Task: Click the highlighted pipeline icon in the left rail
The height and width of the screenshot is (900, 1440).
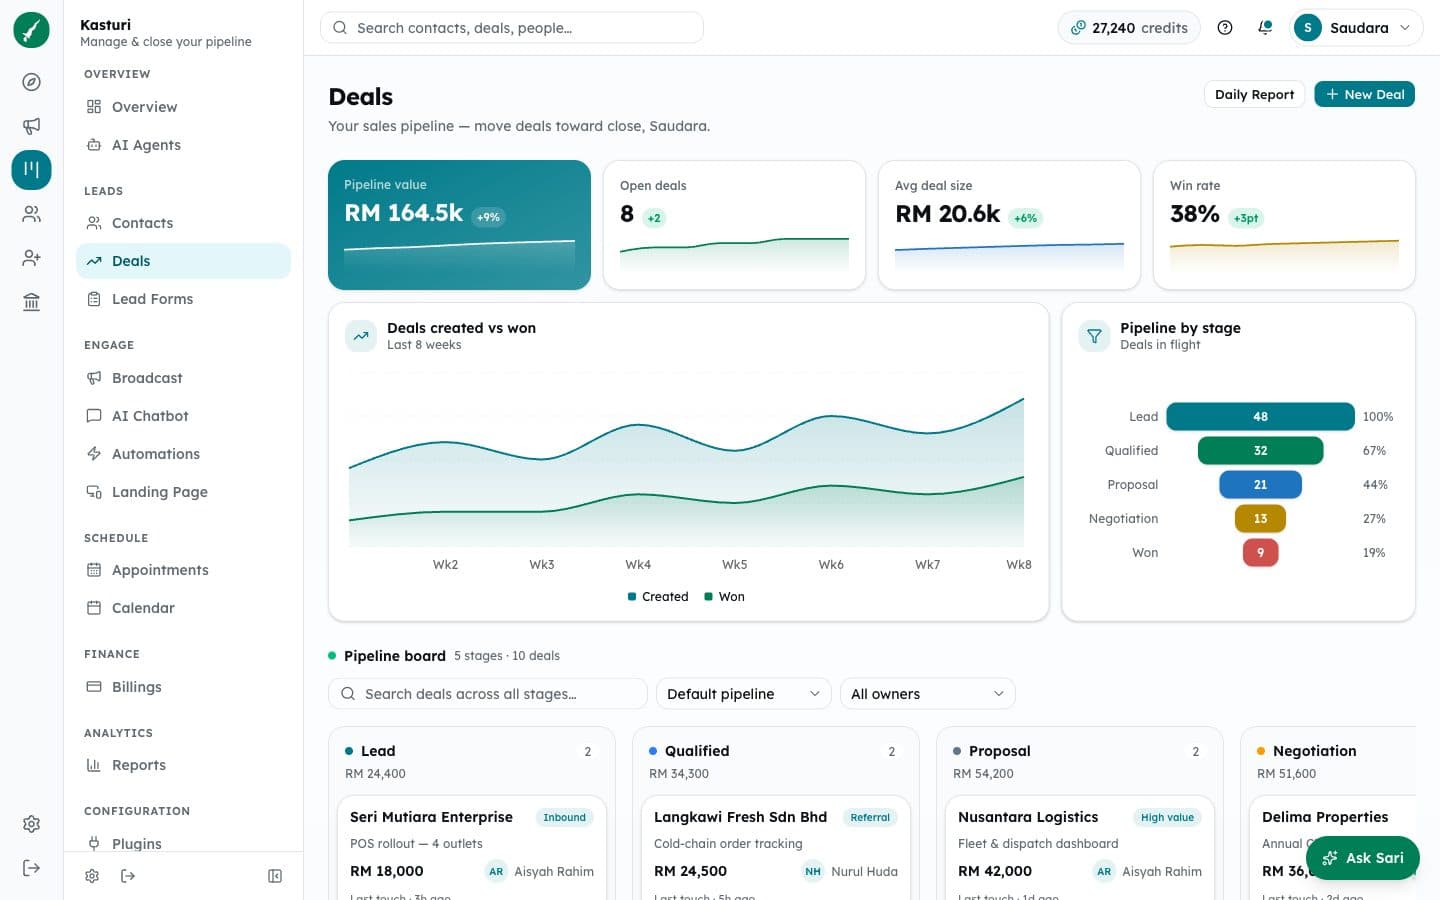Action: 31,170
